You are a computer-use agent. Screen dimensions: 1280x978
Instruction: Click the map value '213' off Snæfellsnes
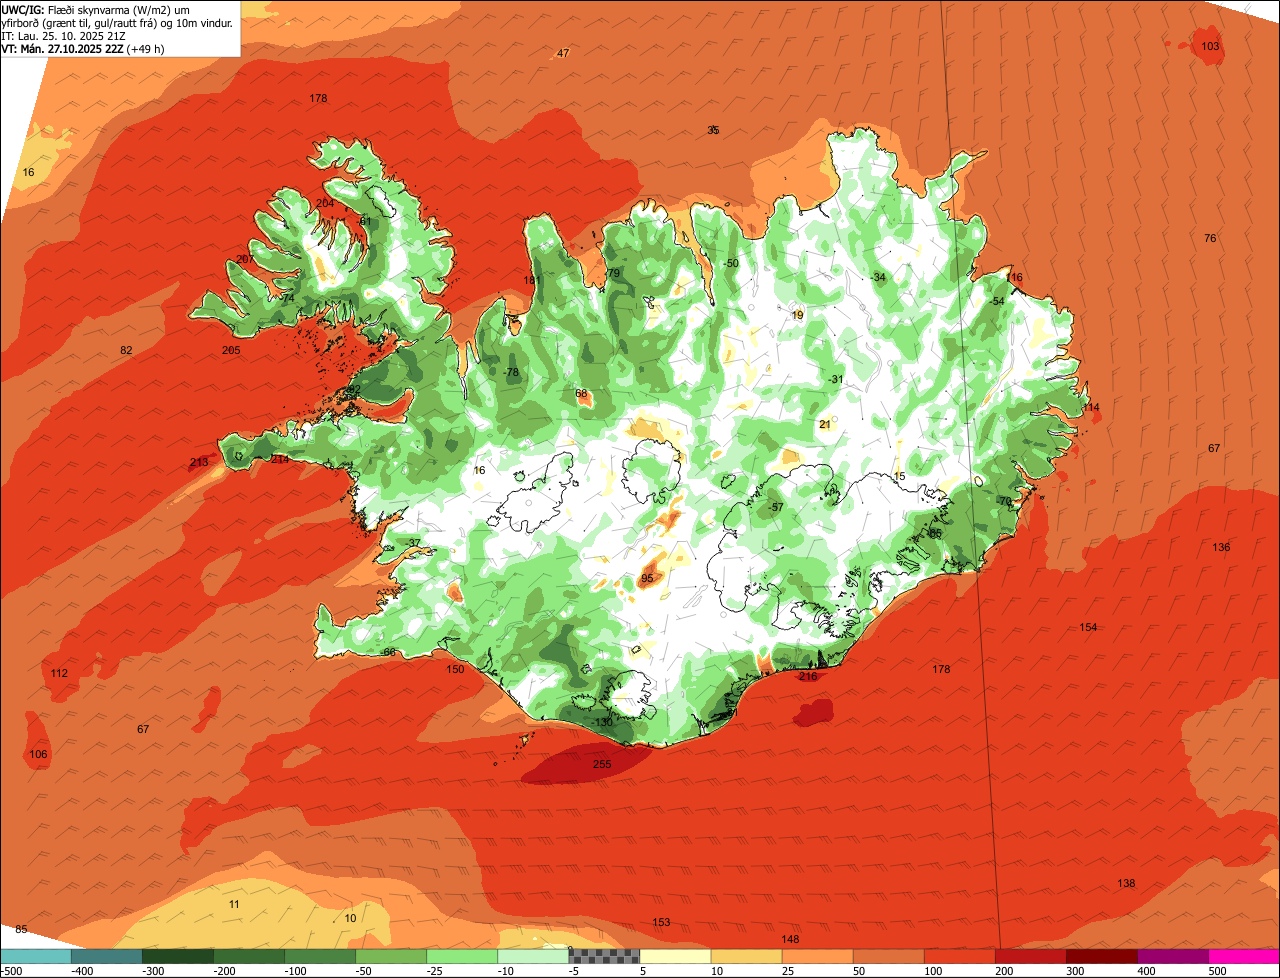click(x=199, y=462)
